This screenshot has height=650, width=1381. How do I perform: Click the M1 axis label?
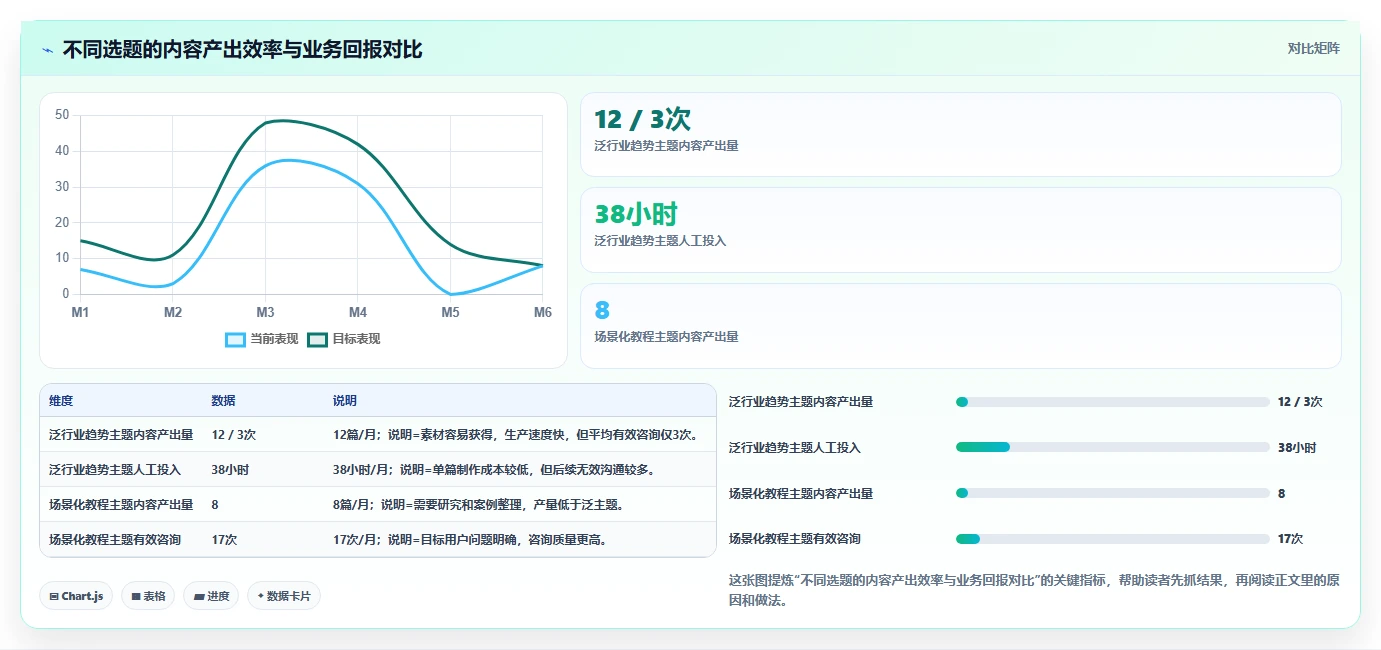(80, 313)
